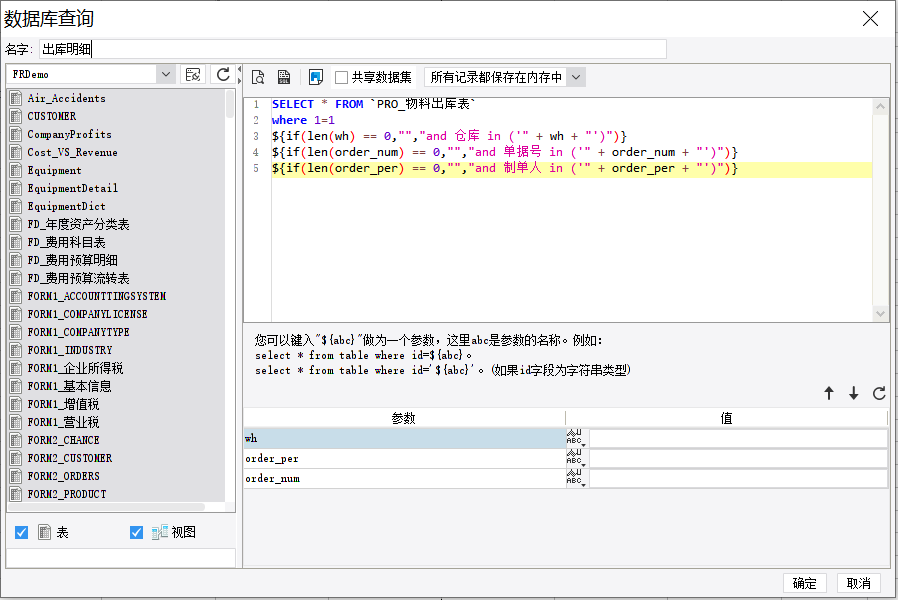Click the 名字 input field

[353, 49]
